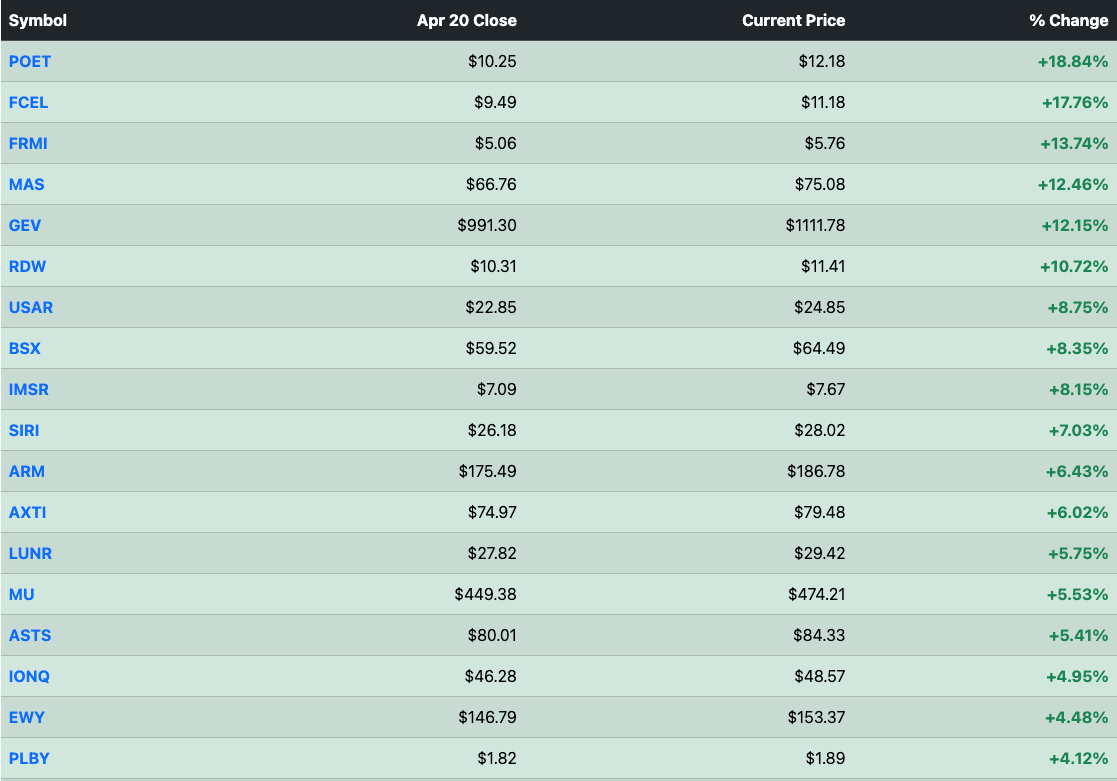Click the MU ticker link
The image size is (1117, 781).
(21, 594)
